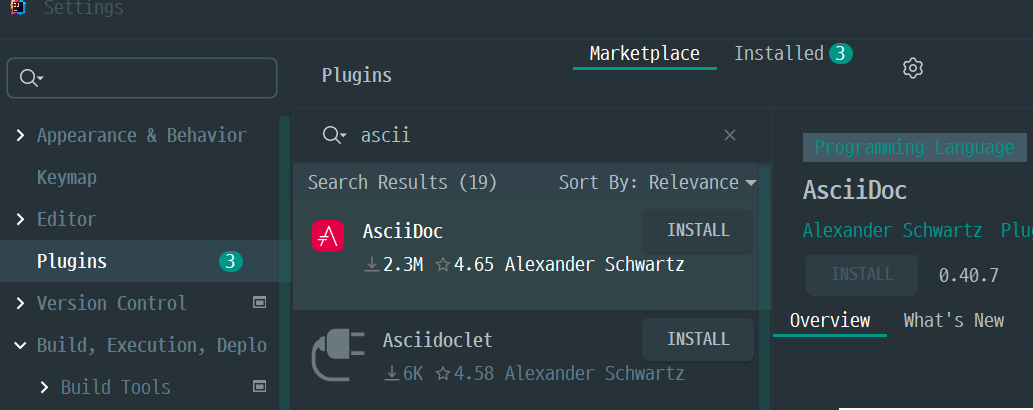This screenshot has width=1033, height=410.
Task: Open the Sort By Relevance dropdown
Action: 657,183
